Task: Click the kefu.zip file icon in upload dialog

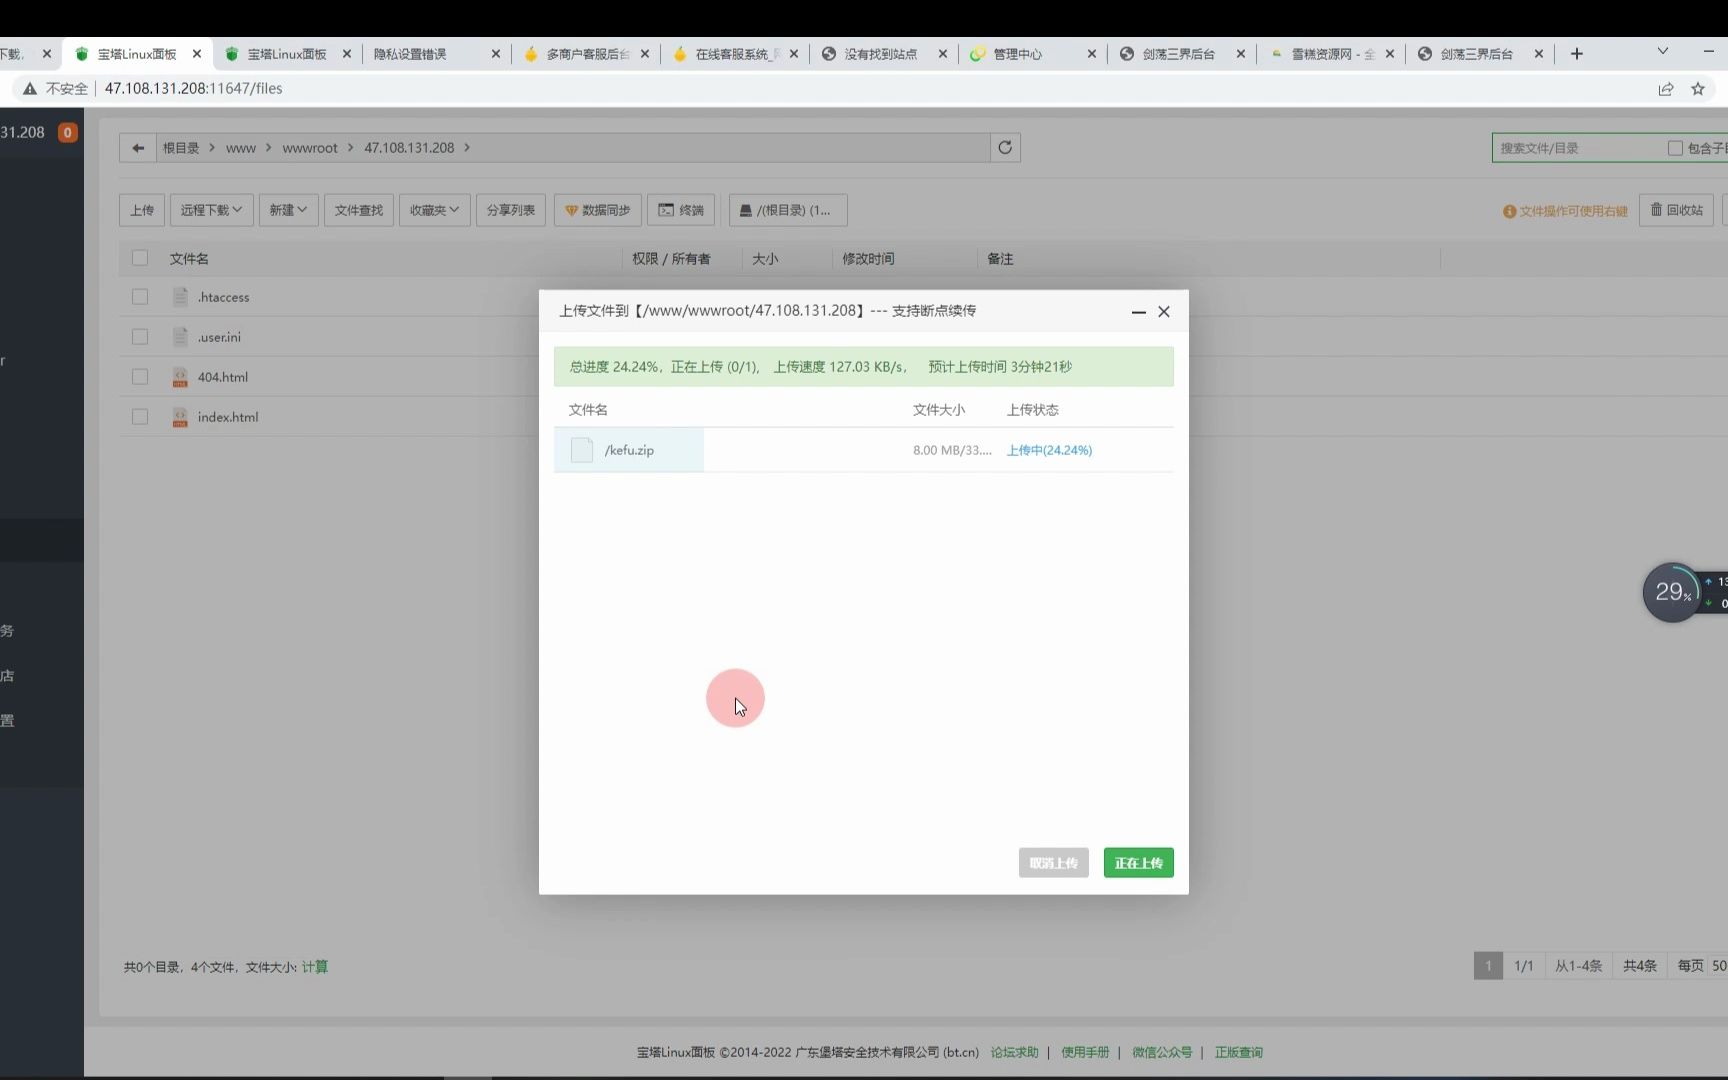Action: (x=582, y=450)
